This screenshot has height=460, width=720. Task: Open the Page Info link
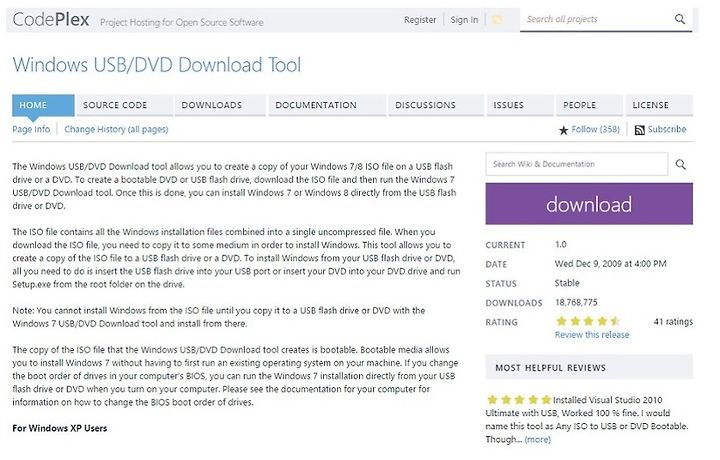click(31, 129)
